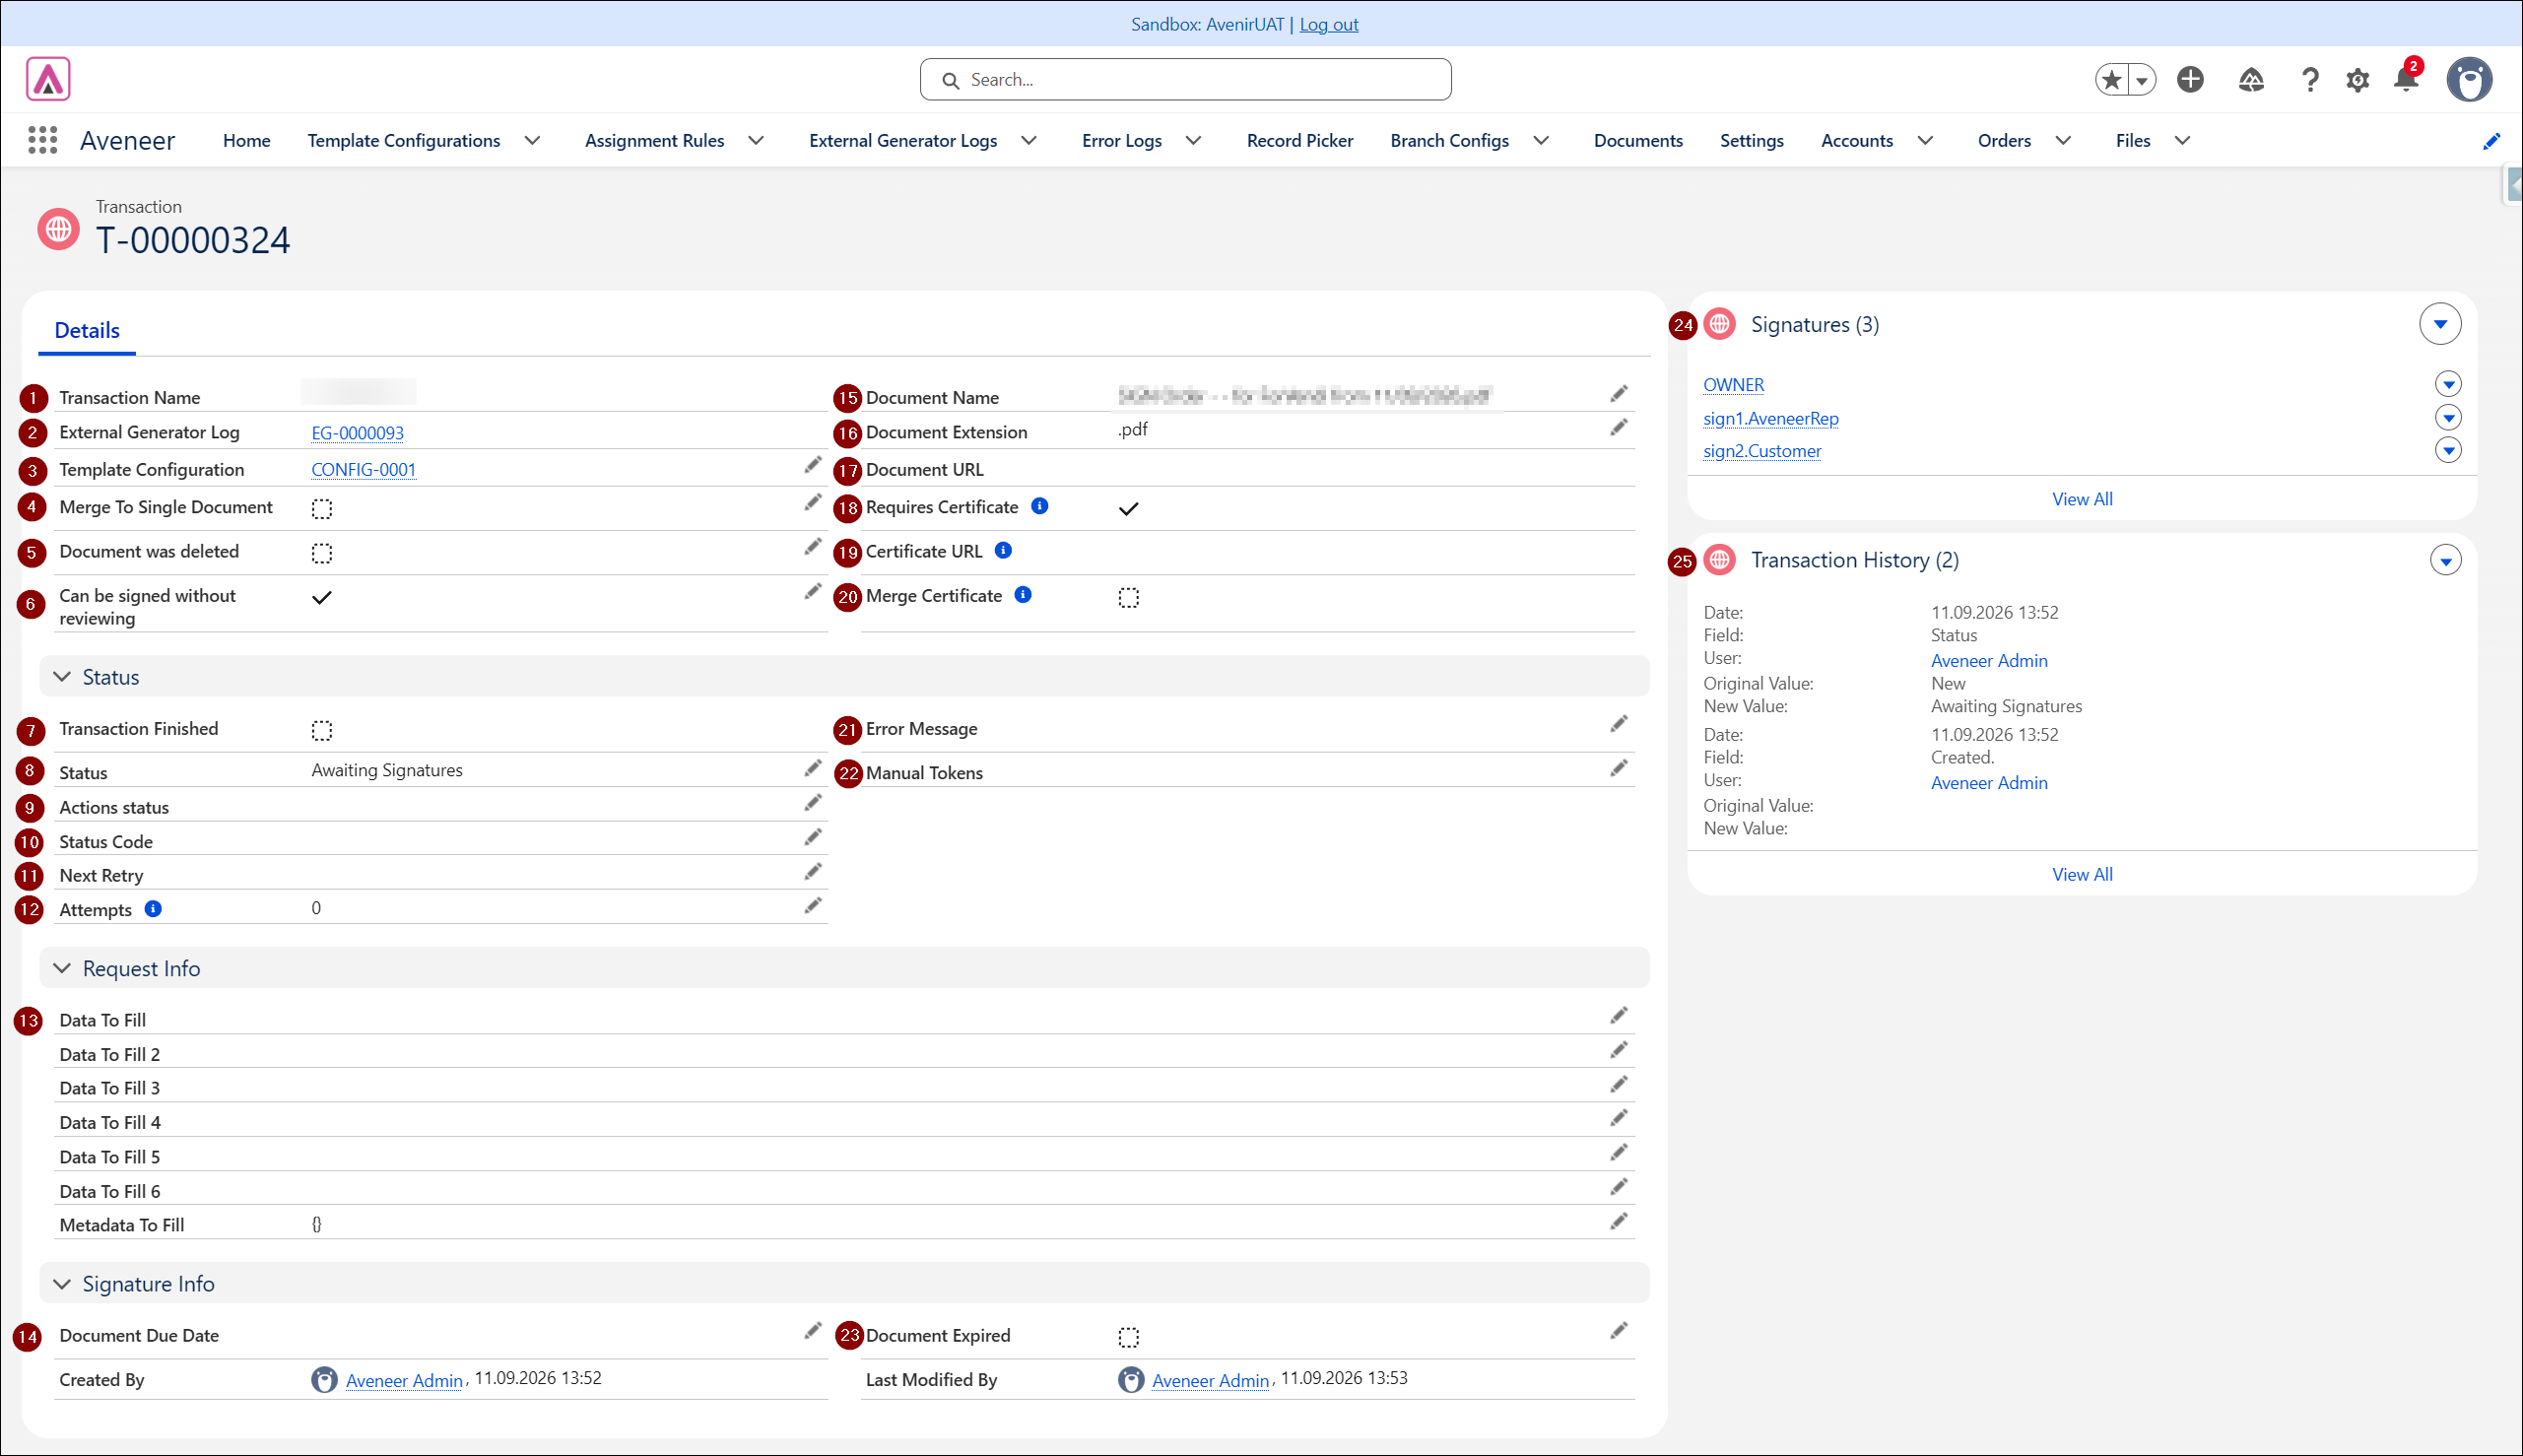Viewport: 2523px width, 1456px height.
Task: Open the user profile avatar
Action: tap(2469, 79)
